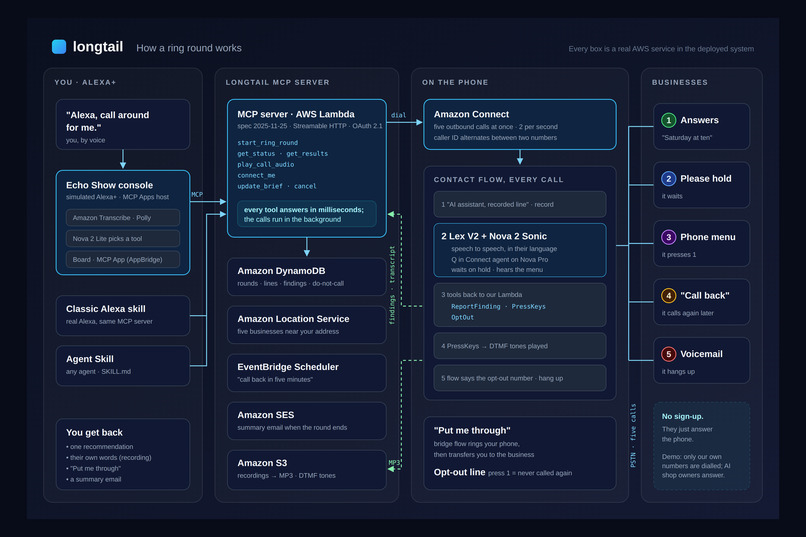
Task: Click the vertical "findings · transcript" label
Action: (x=392, y=285)
